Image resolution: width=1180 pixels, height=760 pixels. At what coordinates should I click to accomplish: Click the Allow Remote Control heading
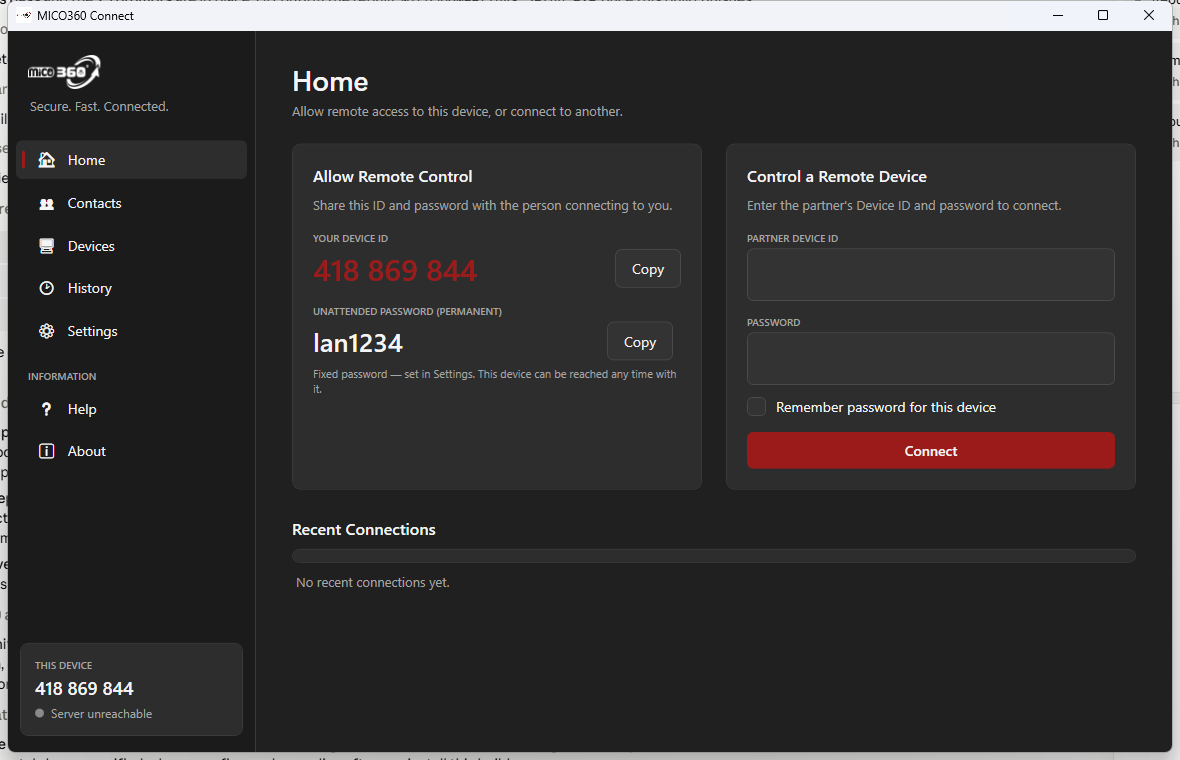[x=393, y=177]
